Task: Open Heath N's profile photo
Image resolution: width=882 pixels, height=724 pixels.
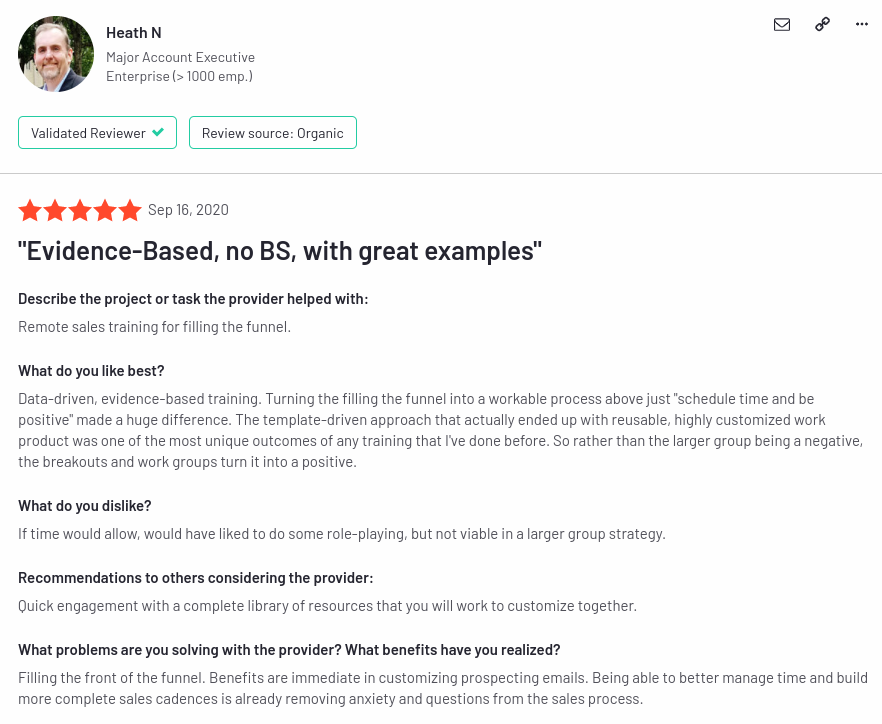Action: [x=56, y=54]
